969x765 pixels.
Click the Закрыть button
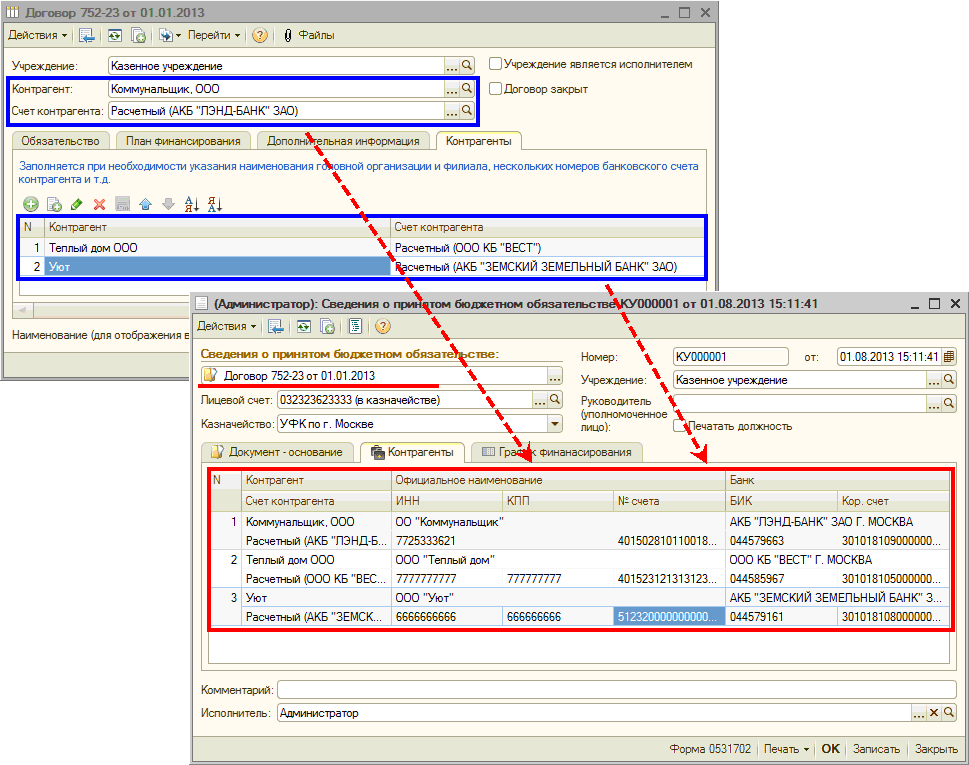pos(936,749)
